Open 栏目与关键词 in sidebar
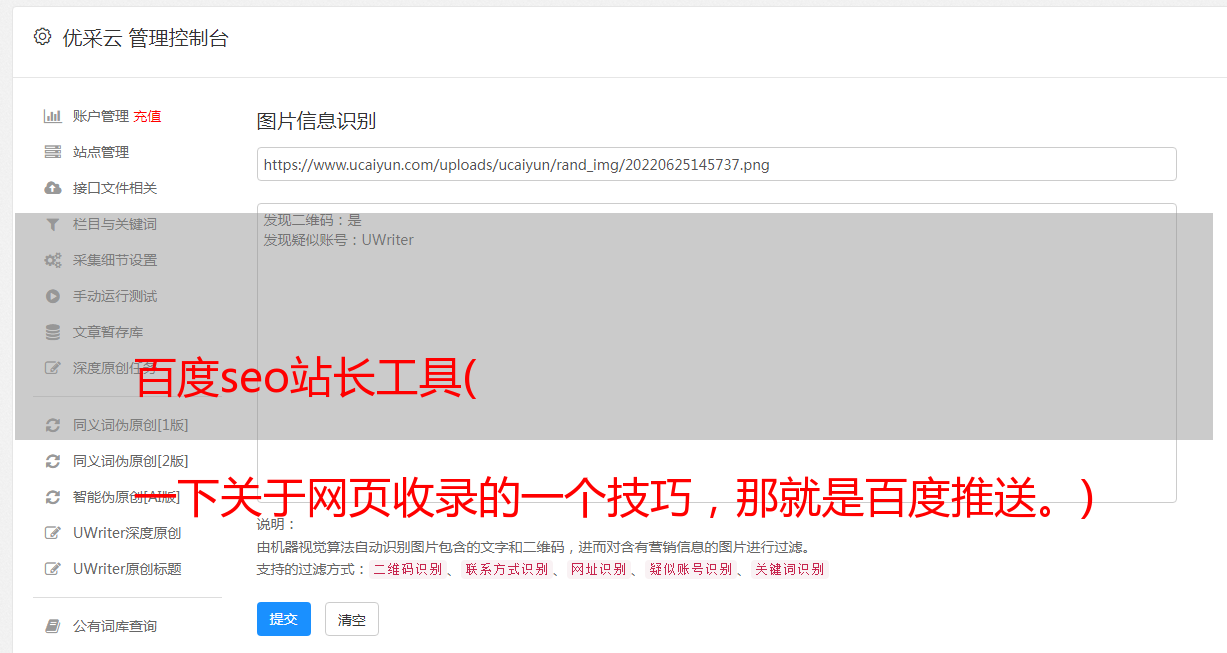1227x653 pixels. pyautogui.click(x=115, y=224)
